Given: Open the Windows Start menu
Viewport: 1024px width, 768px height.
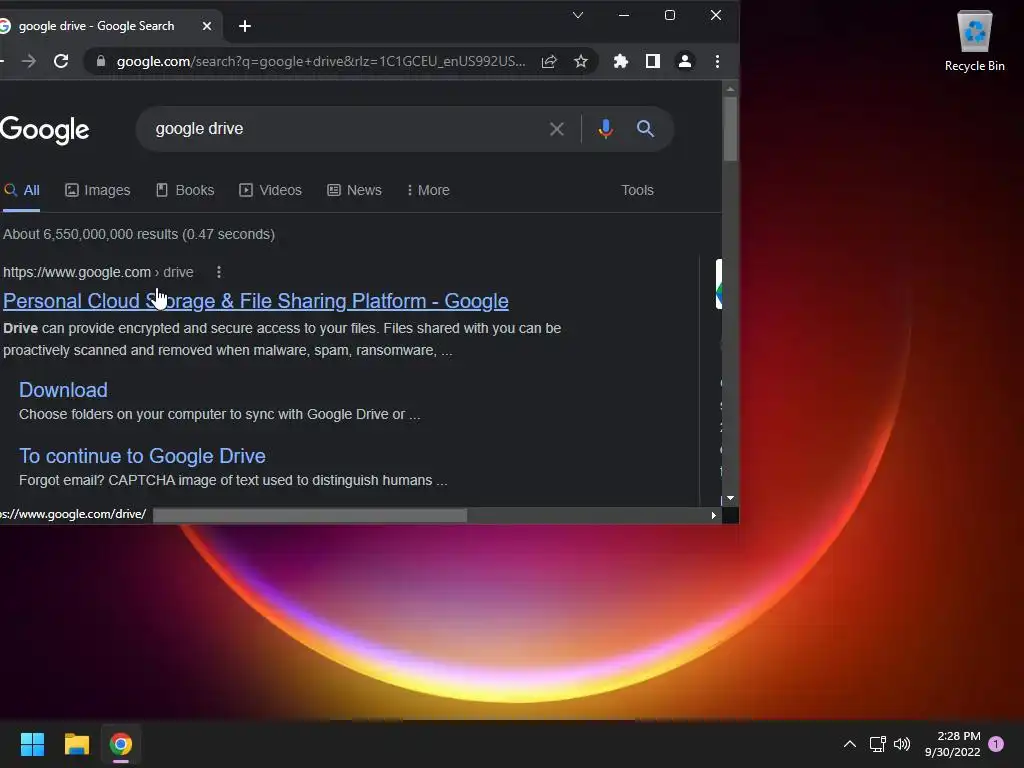Looking at the screenshot, I should click(x=32, y=744).
